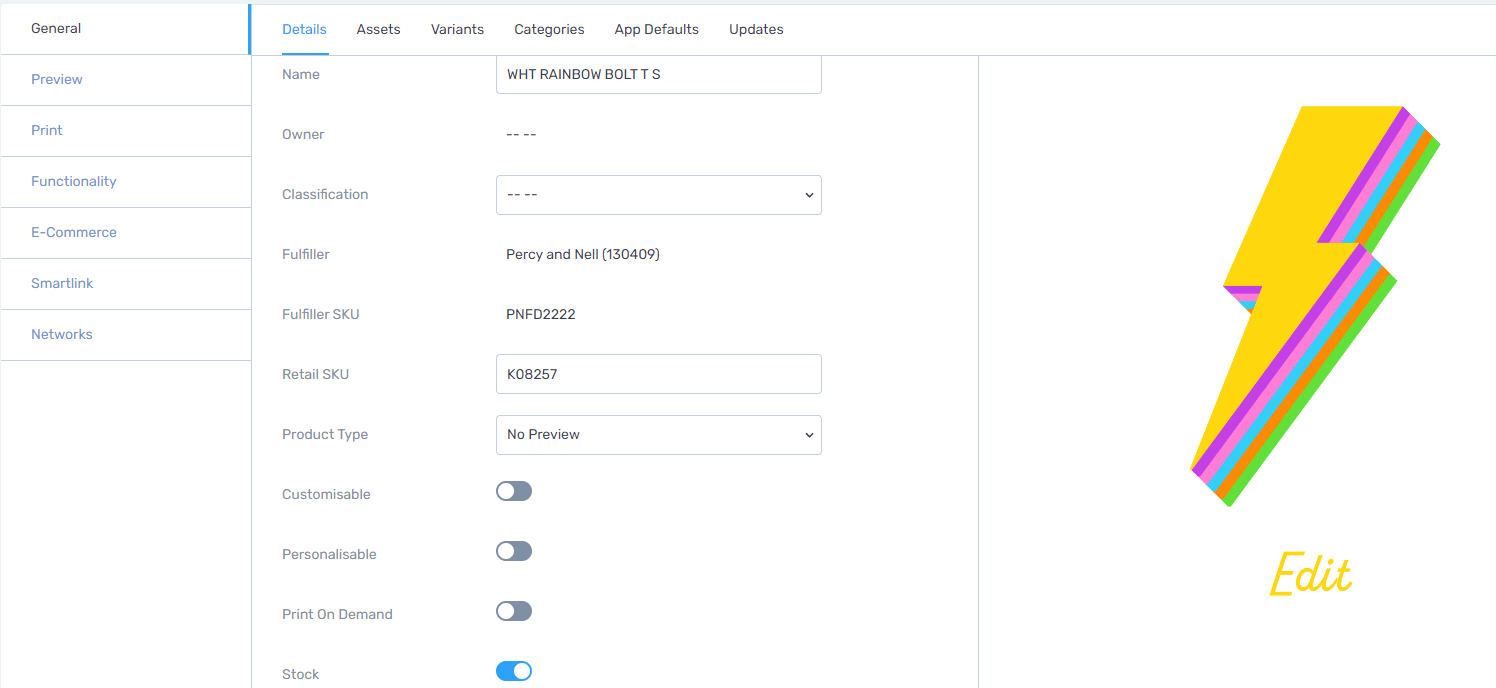
Task: Click the rainbow lightning bolt product image
Action: pos(1315,306)
